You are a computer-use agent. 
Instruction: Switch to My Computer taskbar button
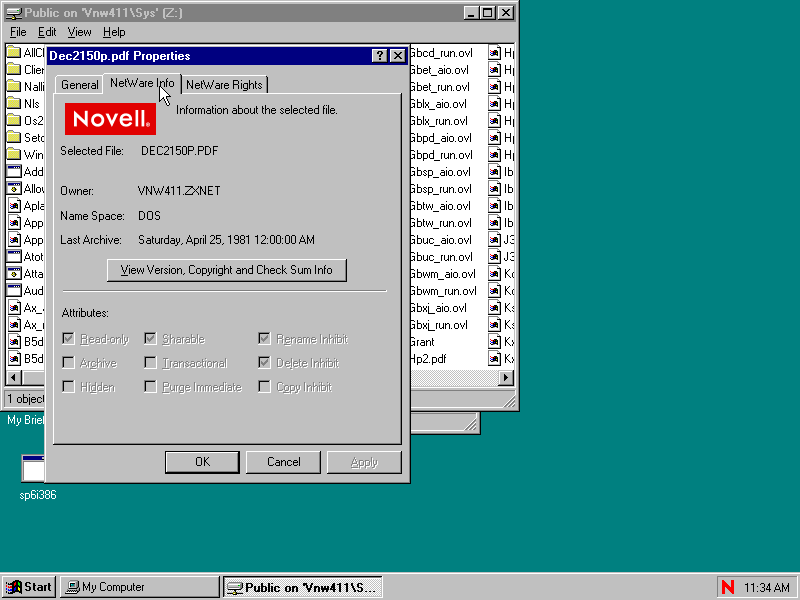tap(139, 587)
